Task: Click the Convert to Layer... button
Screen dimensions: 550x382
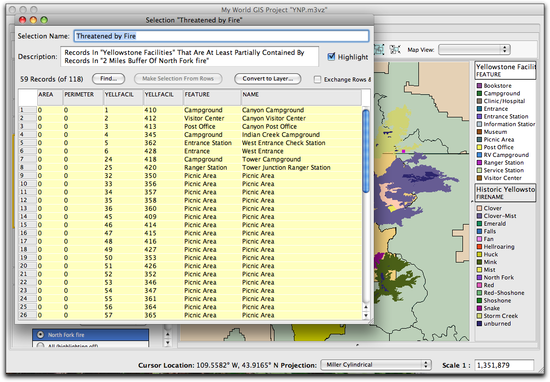Action: (268, 79)
